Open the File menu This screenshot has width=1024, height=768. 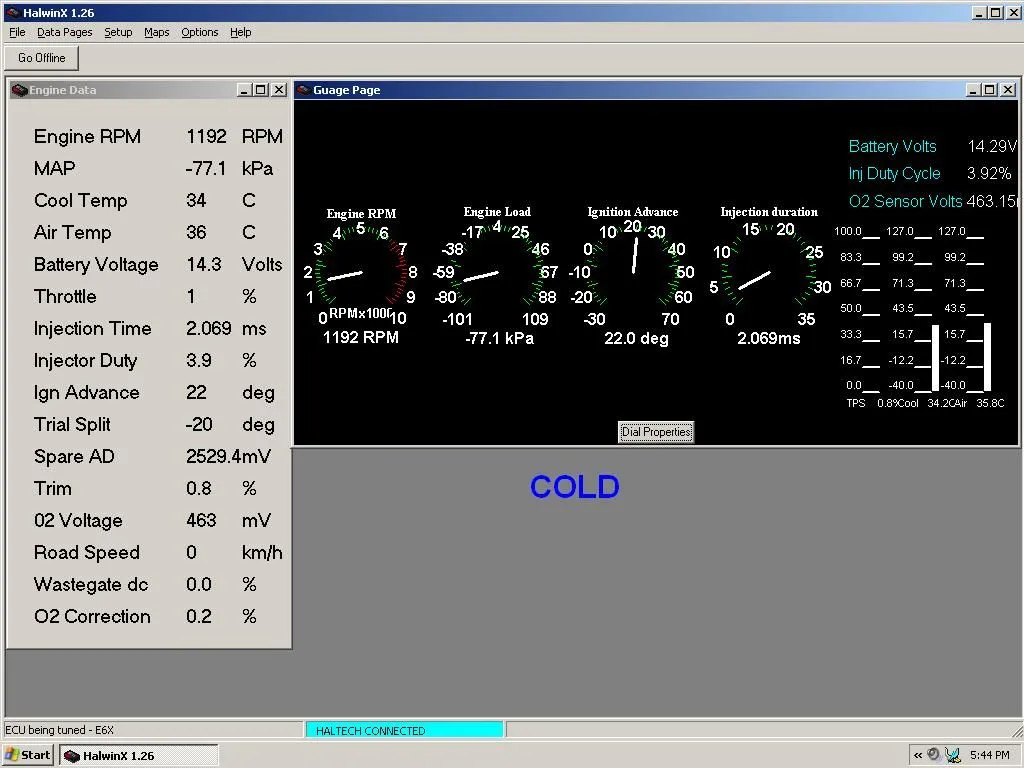(16, 32)
